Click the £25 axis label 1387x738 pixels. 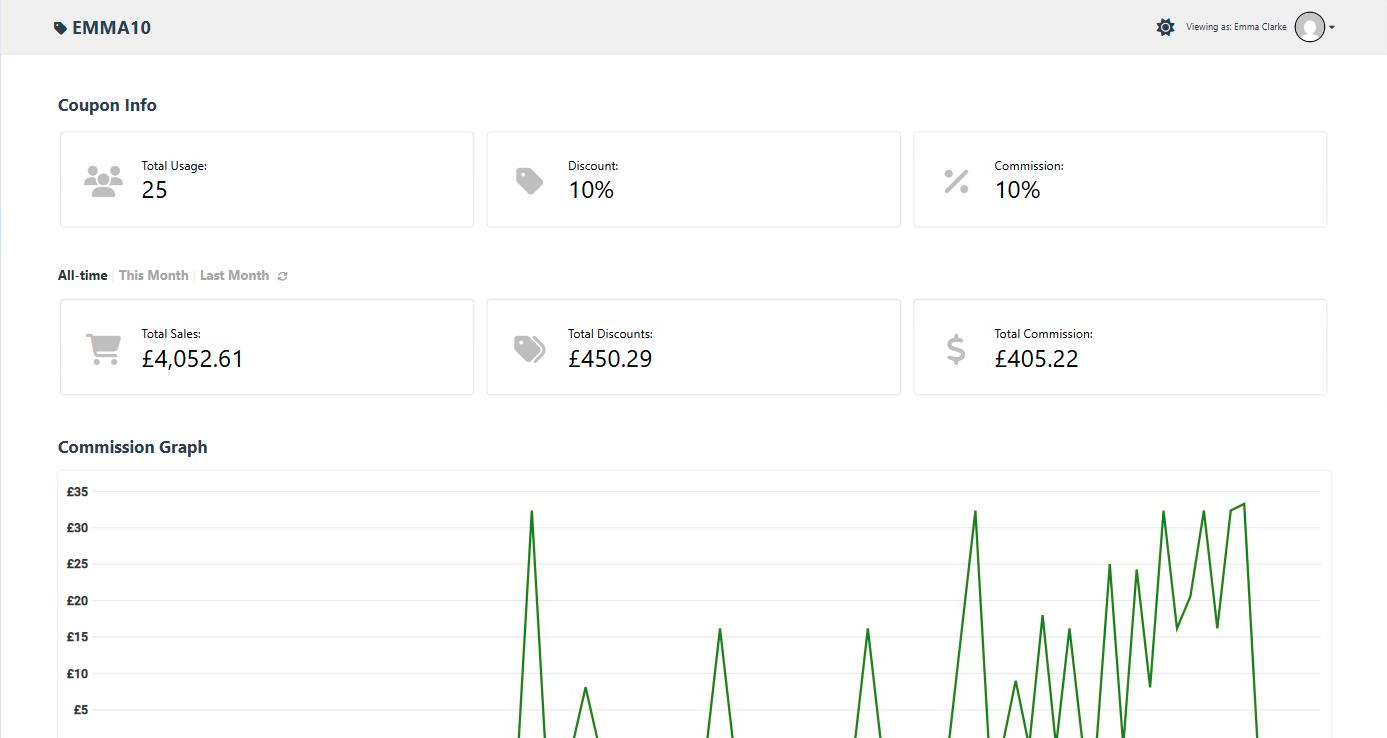pos(78,564)
